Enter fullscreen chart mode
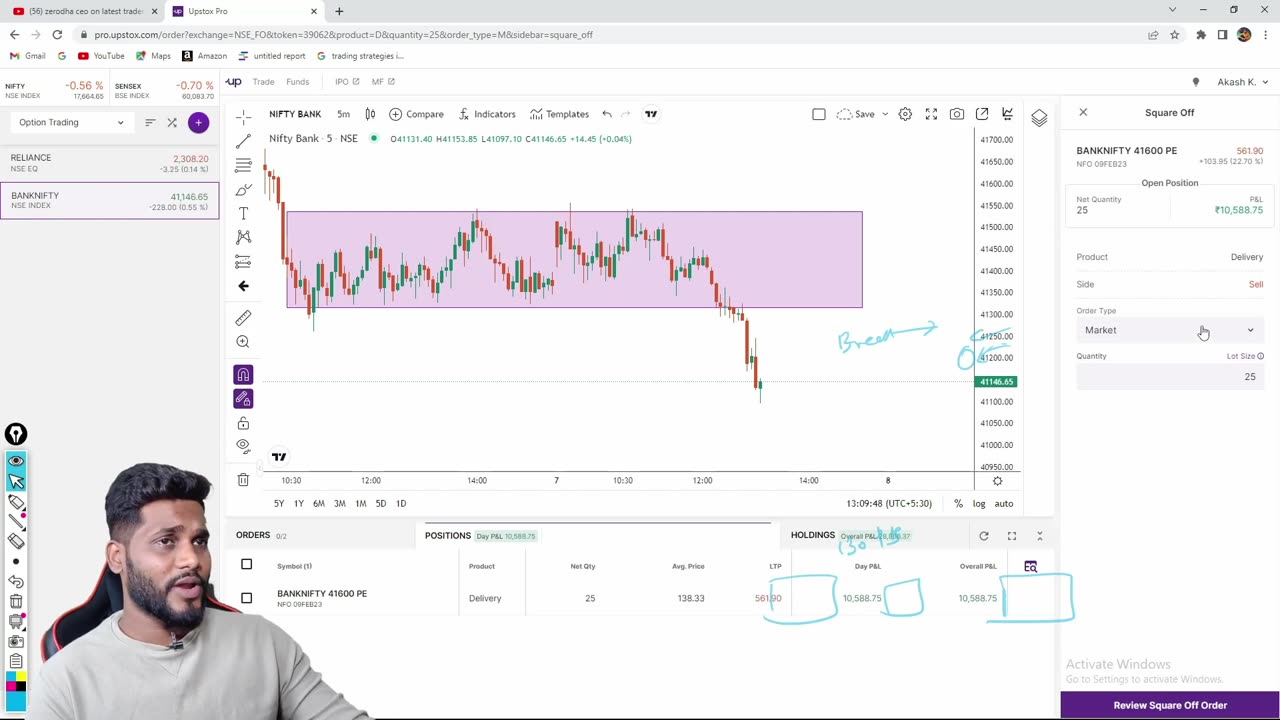The width and height of the screenshot is (1280, 720). (931, 114)
